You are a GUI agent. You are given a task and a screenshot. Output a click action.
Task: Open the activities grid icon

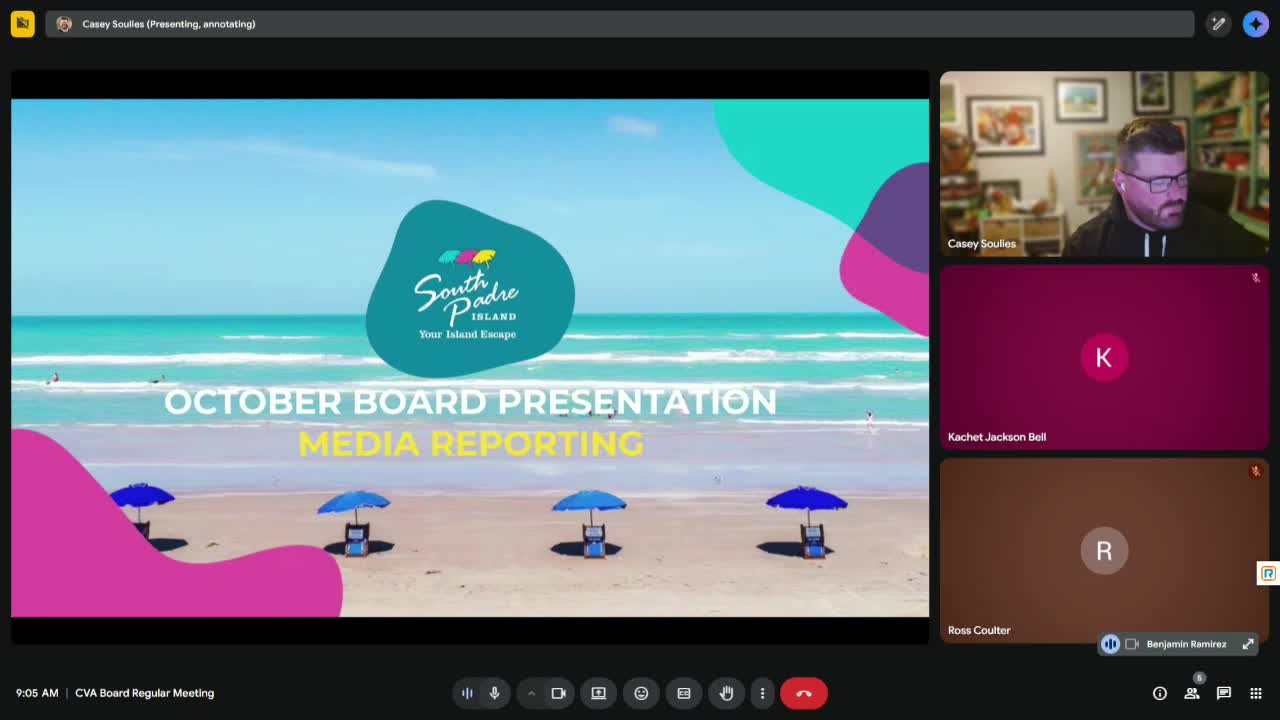pyautogui.click(x=1256, y=693)
